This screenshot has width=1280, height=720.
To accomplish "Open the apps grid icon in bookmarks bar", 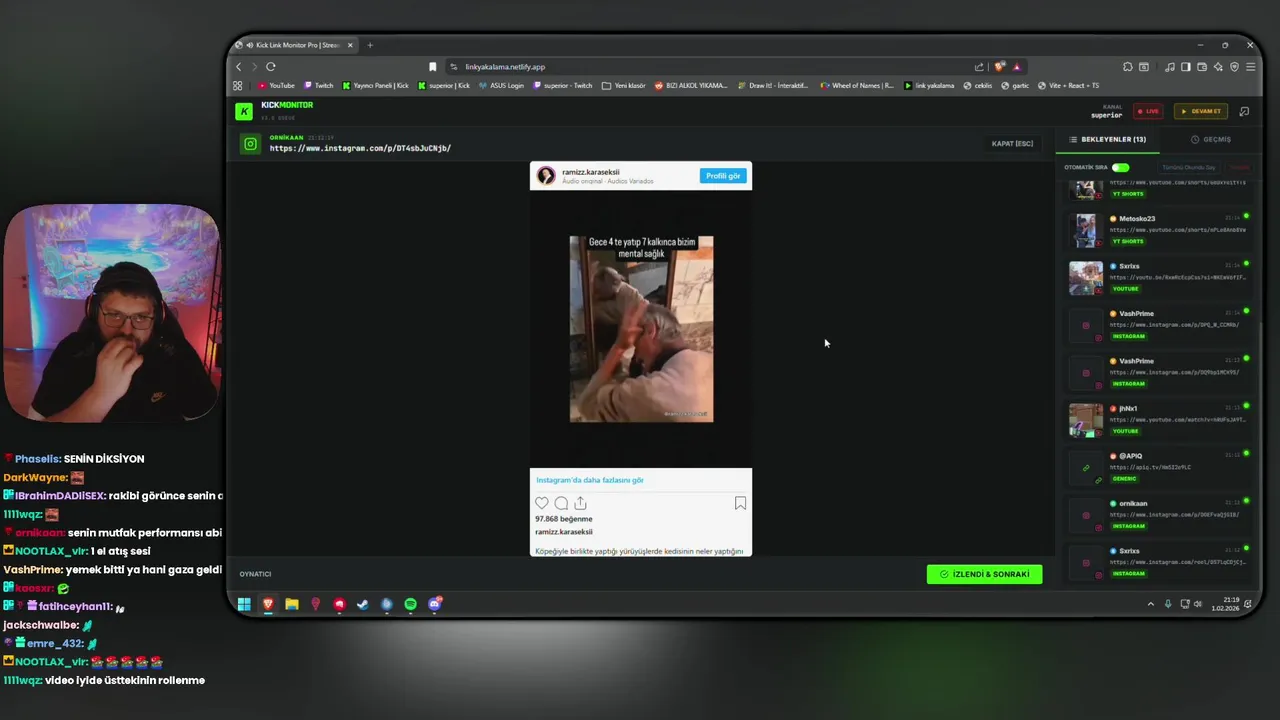I will (x=238, y=86).
